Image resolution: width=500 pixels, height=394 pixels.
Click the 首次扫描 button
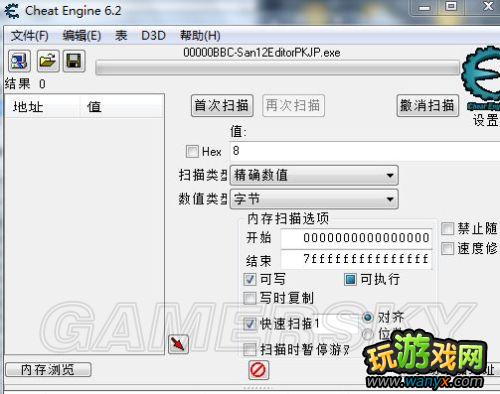[222, 106]
